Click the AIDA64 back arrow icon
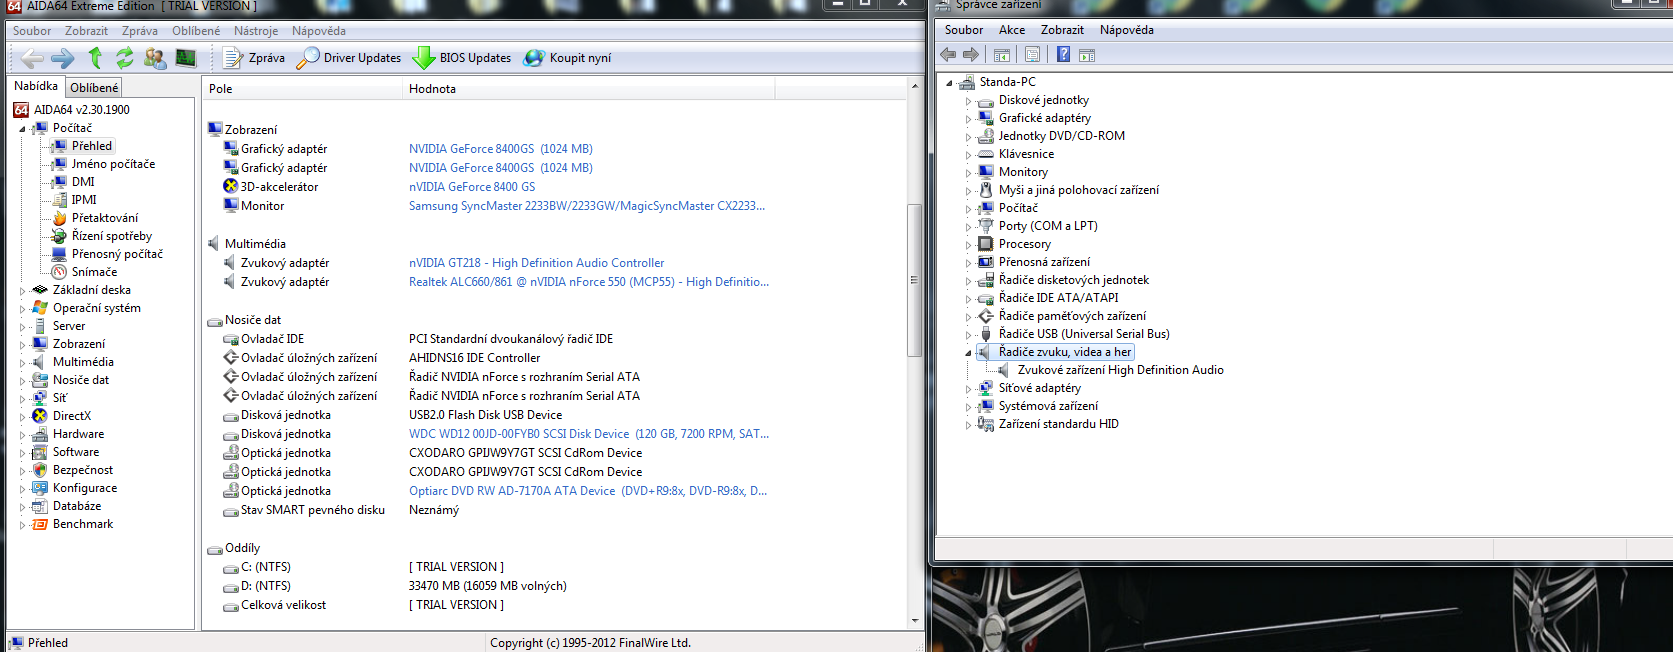Screen dimensions: 1673x652 [32, 58]
